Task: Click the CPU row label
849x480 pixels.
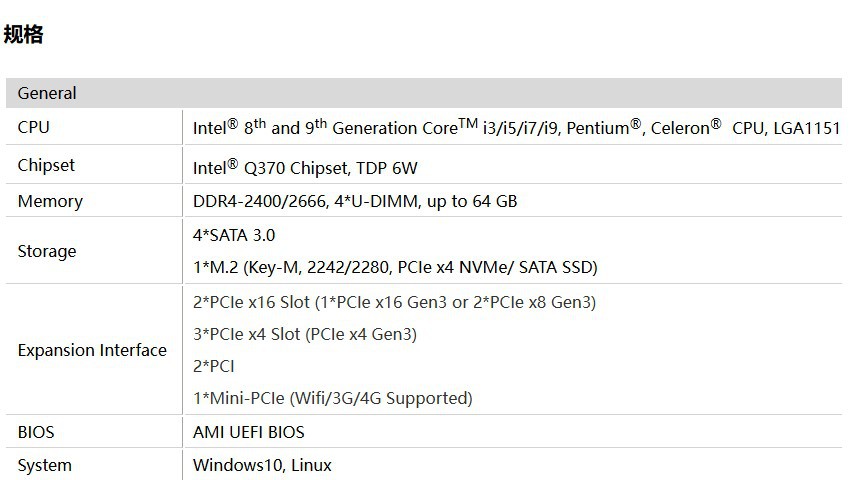Action: coord(33,127)
